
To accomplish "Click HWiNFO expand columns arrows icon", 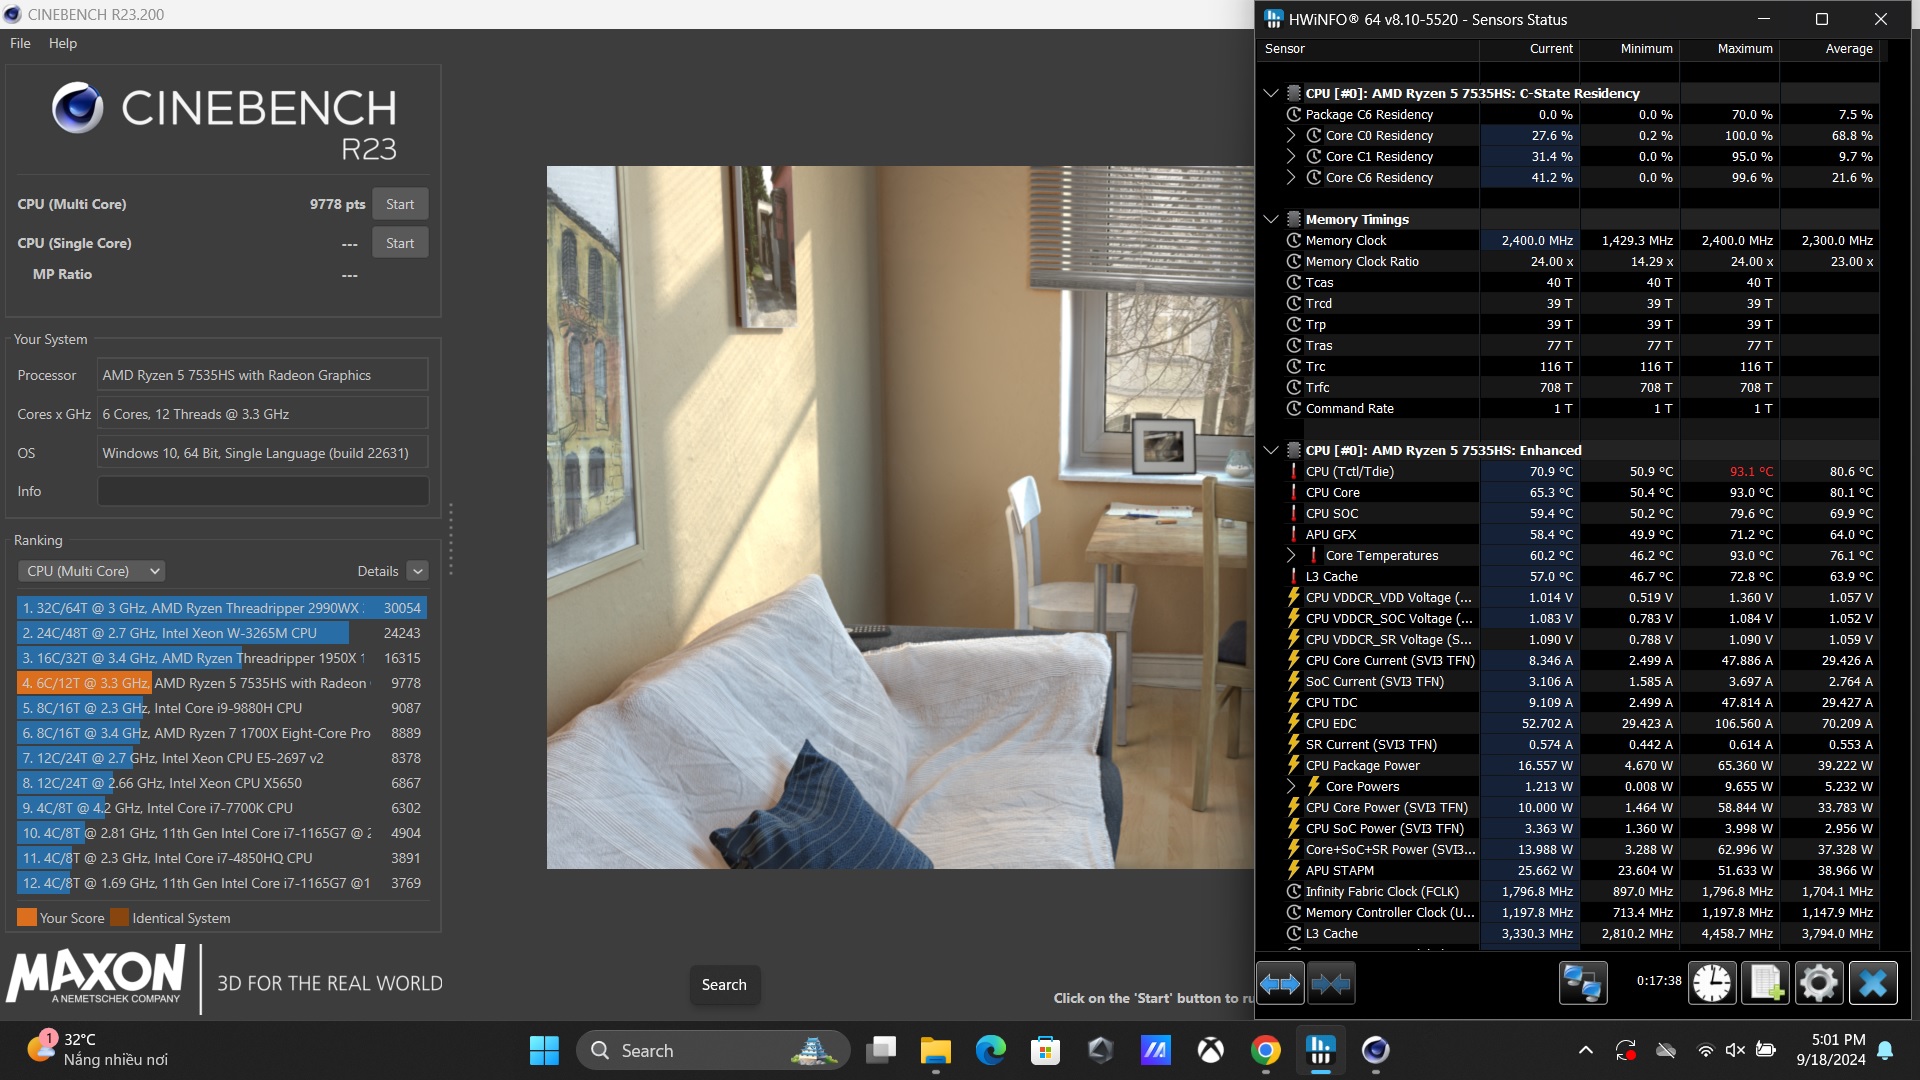I will 1280,984.
